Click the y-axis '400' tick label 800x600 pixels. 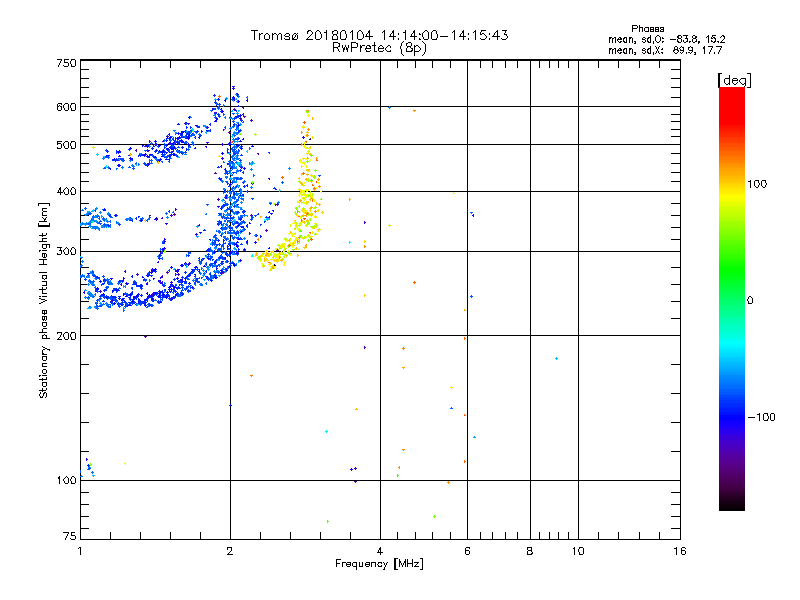pos(66,192)
